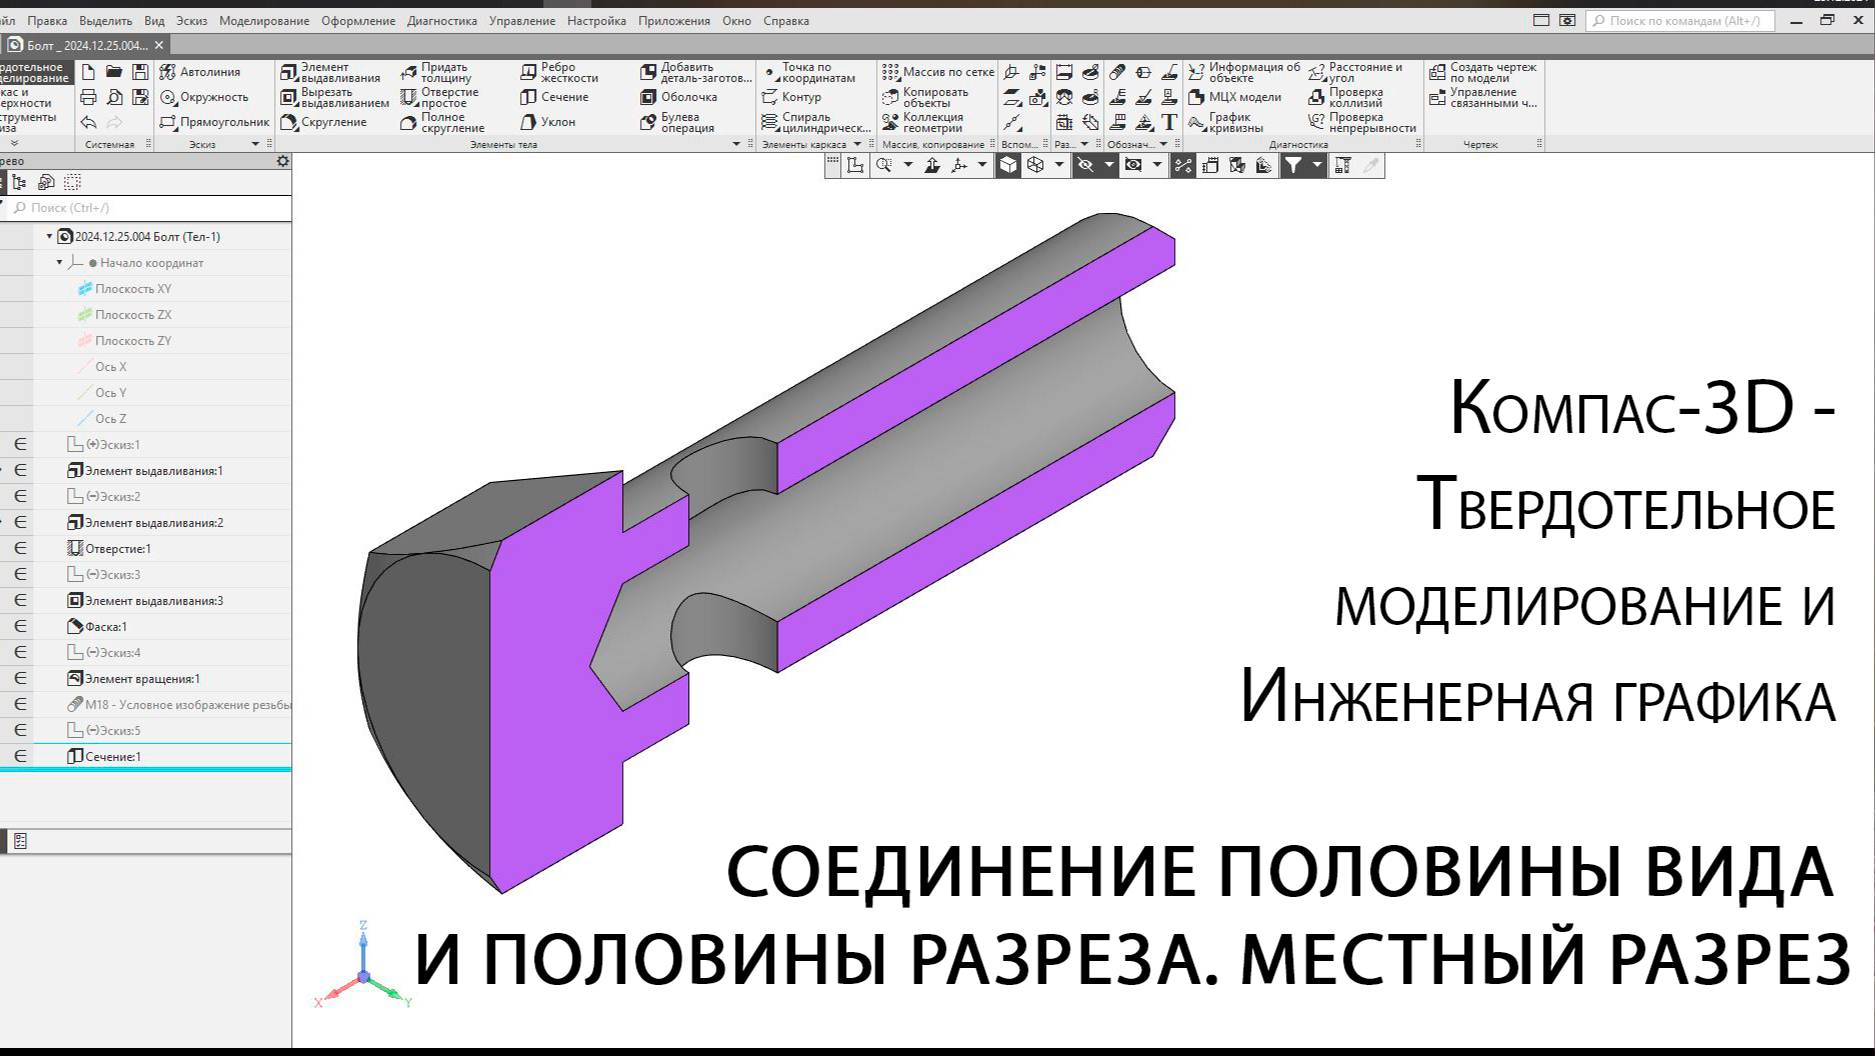Toggle the hide-objects crossed eye button
The width and height of the screenshot is (1875, 1056).
(x=1085, y=165)
